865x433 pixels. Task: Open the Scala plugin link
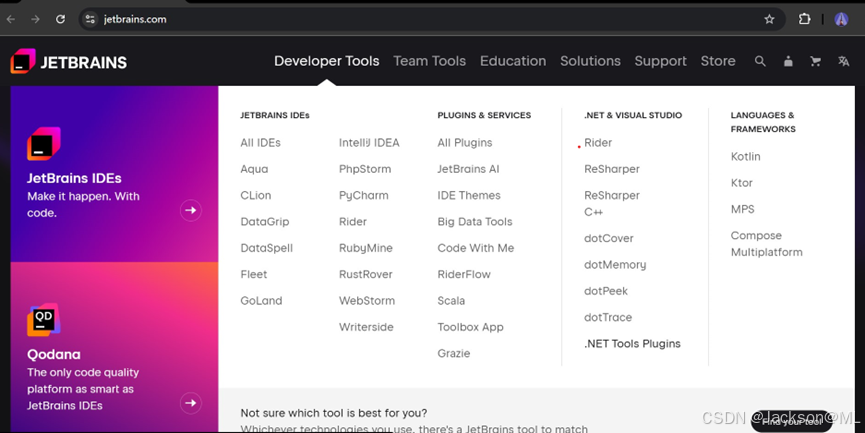coord(451,301)
